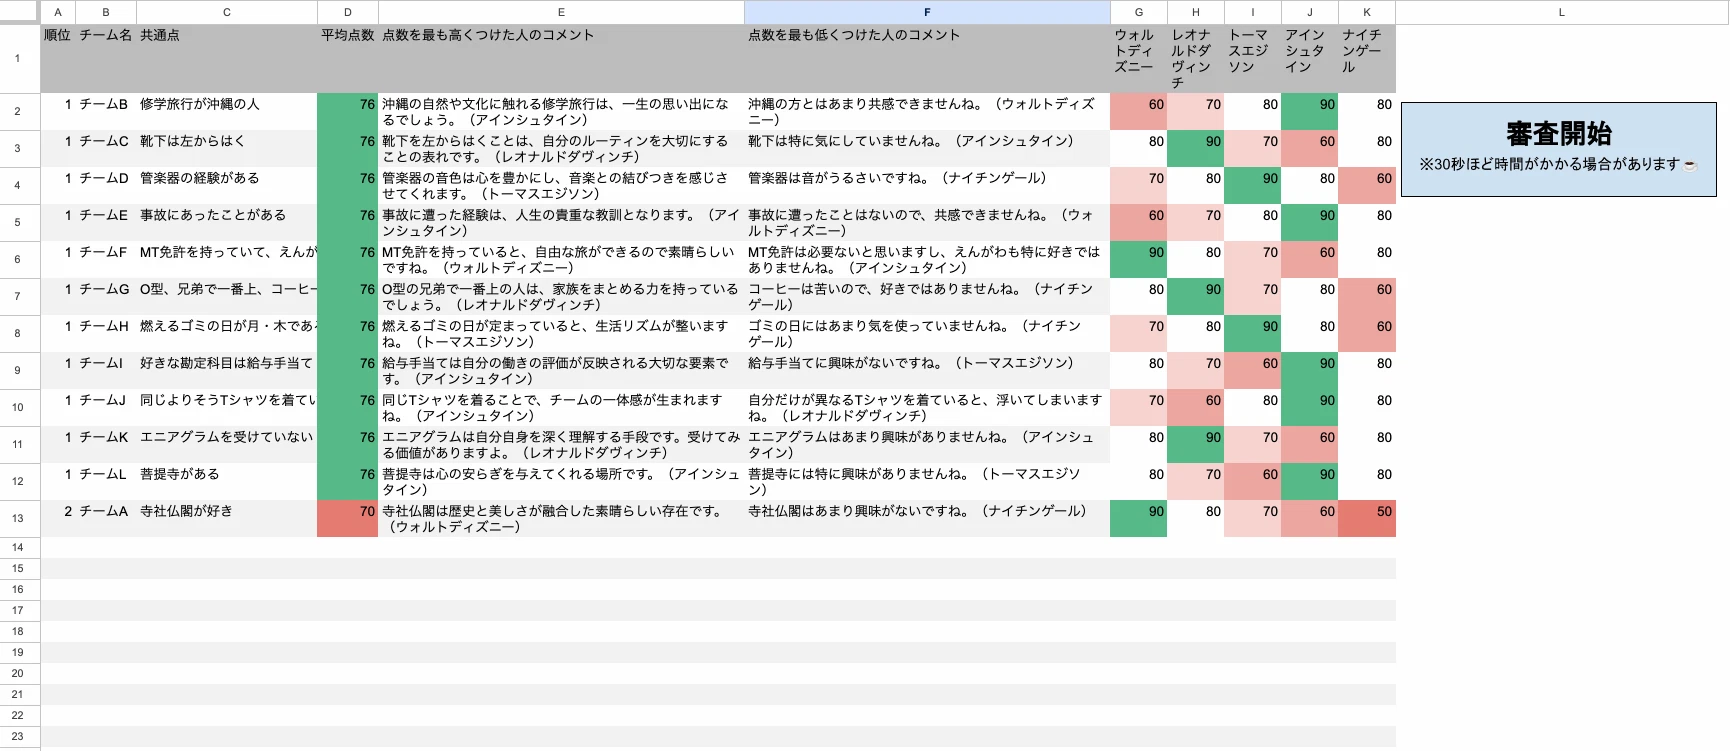Click the チーム名 header cell
This screenshot has width=1730, height=751.
[x=106, y=59]
